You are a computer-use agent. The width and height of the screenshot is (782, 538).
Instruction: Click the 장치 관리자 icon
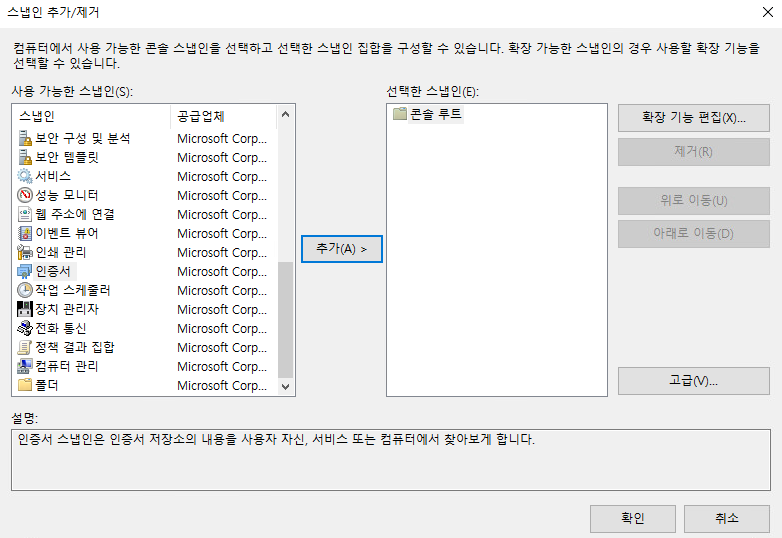[25, 309]
